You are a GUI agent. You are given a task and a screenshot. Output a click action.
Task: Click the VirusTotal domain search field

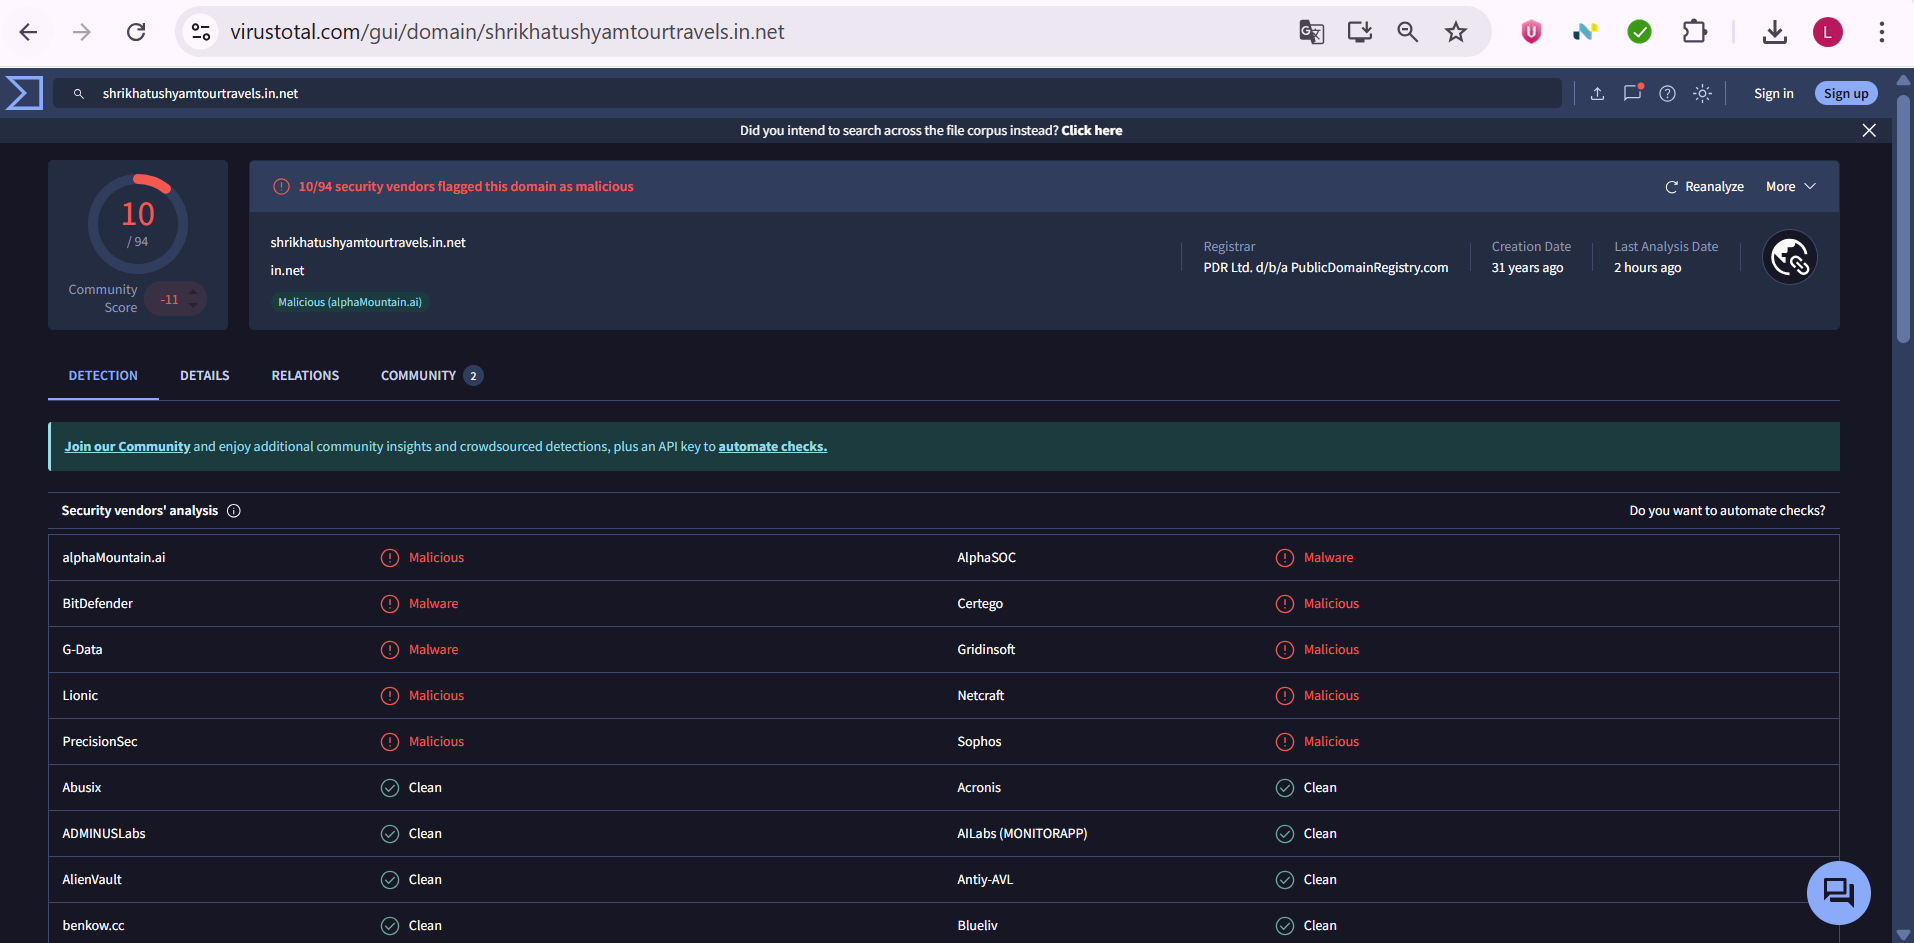tap(800, 93)
